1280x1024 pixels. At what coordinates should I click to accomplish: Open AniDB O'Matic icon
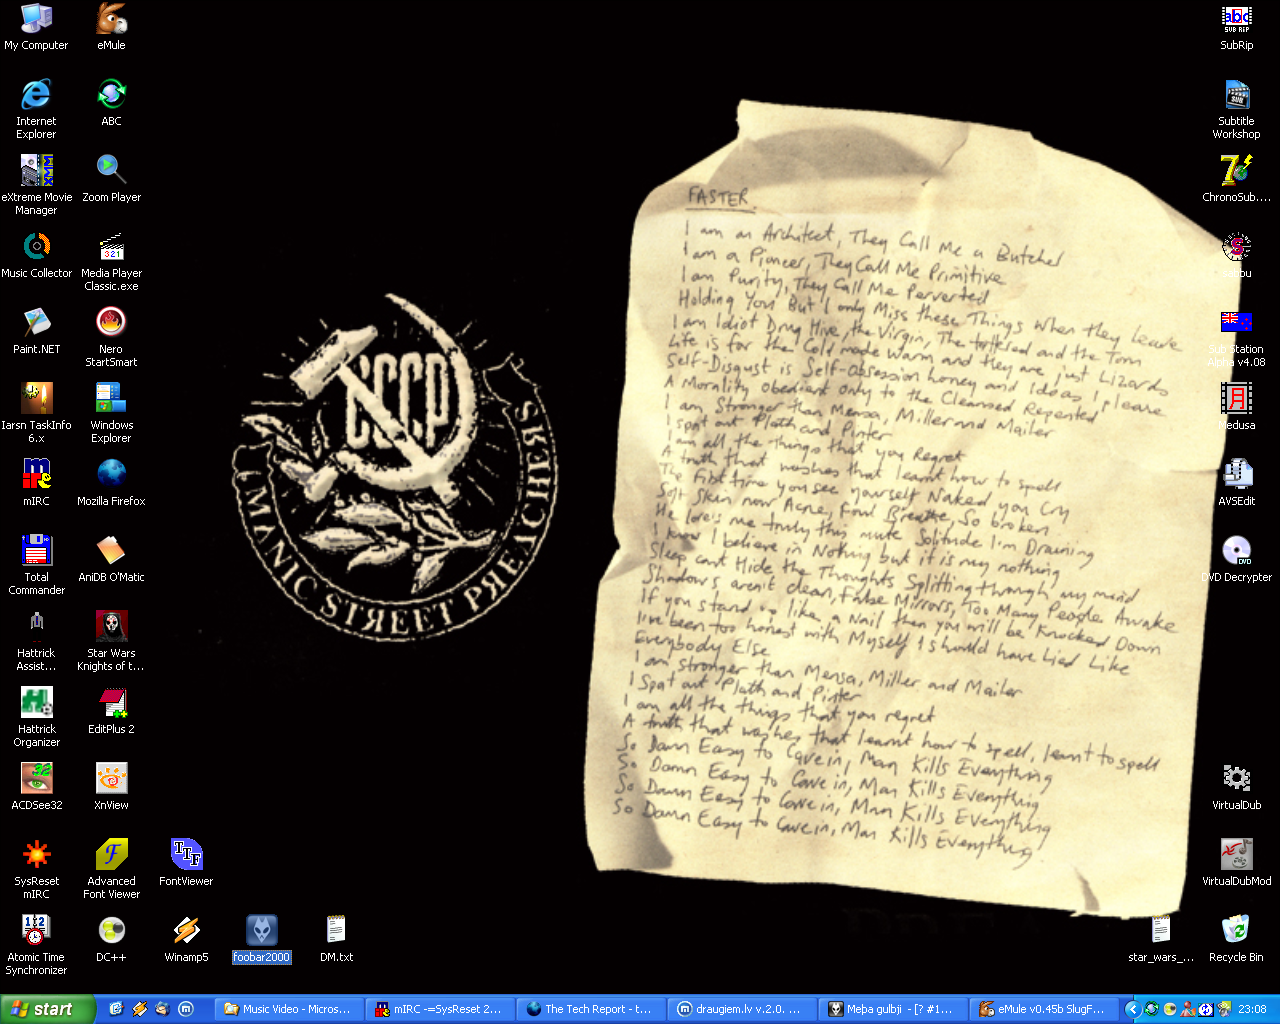coord(111,559)
